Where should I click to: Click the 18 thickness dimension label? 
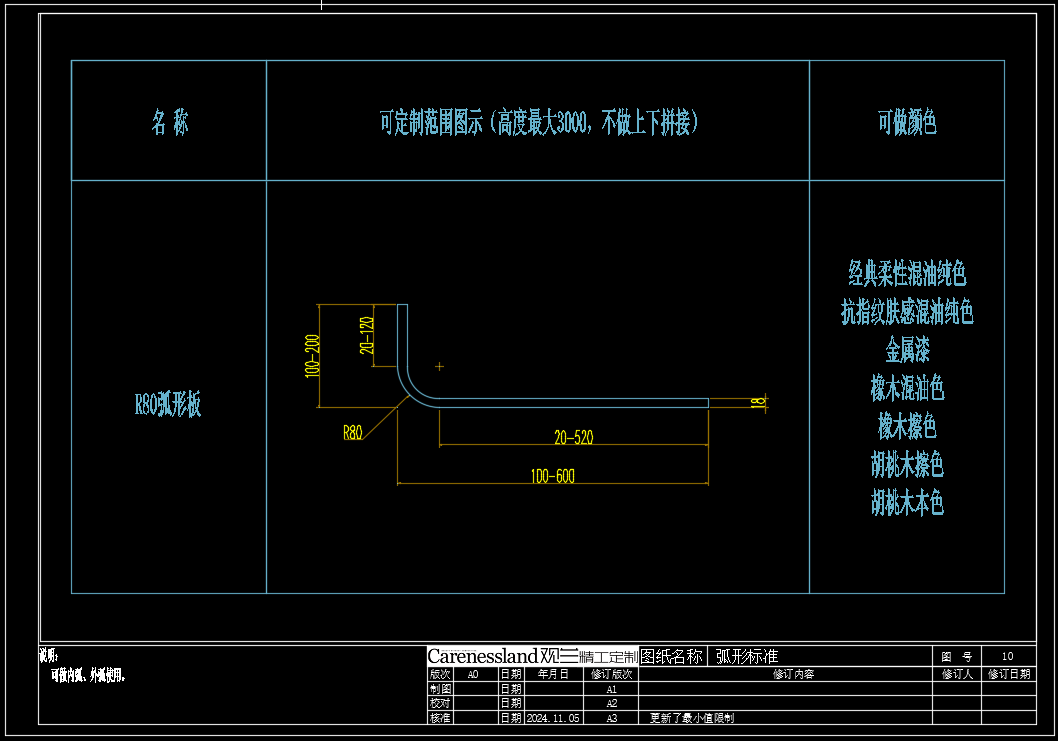click(758, 402)
